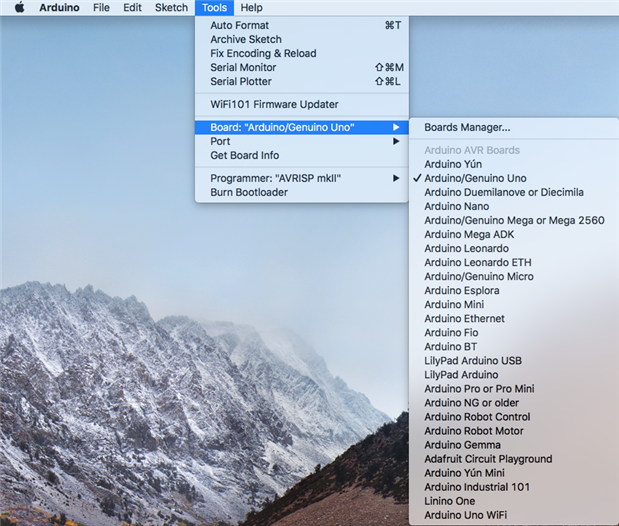619x526 pixels.
Task: Pick Arduino Pro or Pro Mini
Action: point(514,389)
